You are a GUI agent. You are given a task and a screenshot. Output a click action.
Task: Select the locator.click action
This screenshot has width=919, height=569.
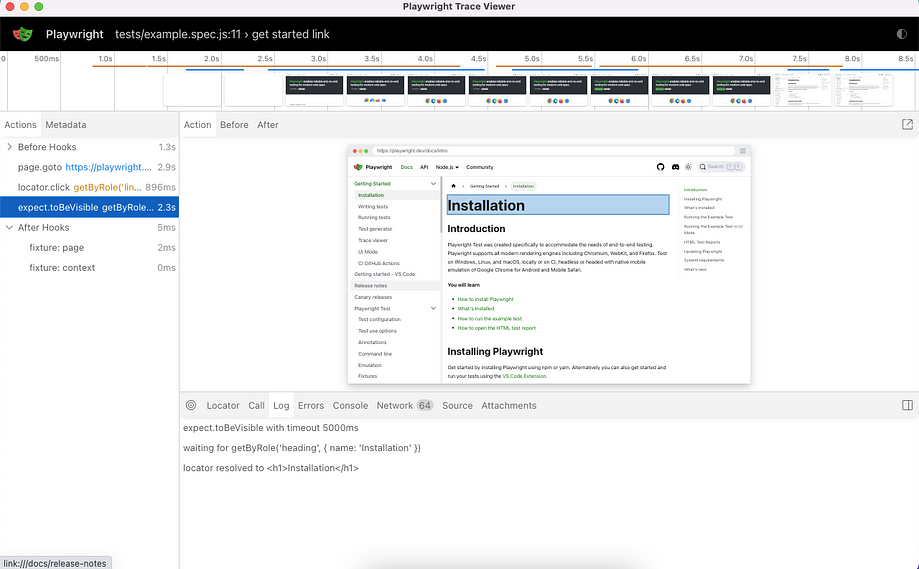(x=89, y=187)
